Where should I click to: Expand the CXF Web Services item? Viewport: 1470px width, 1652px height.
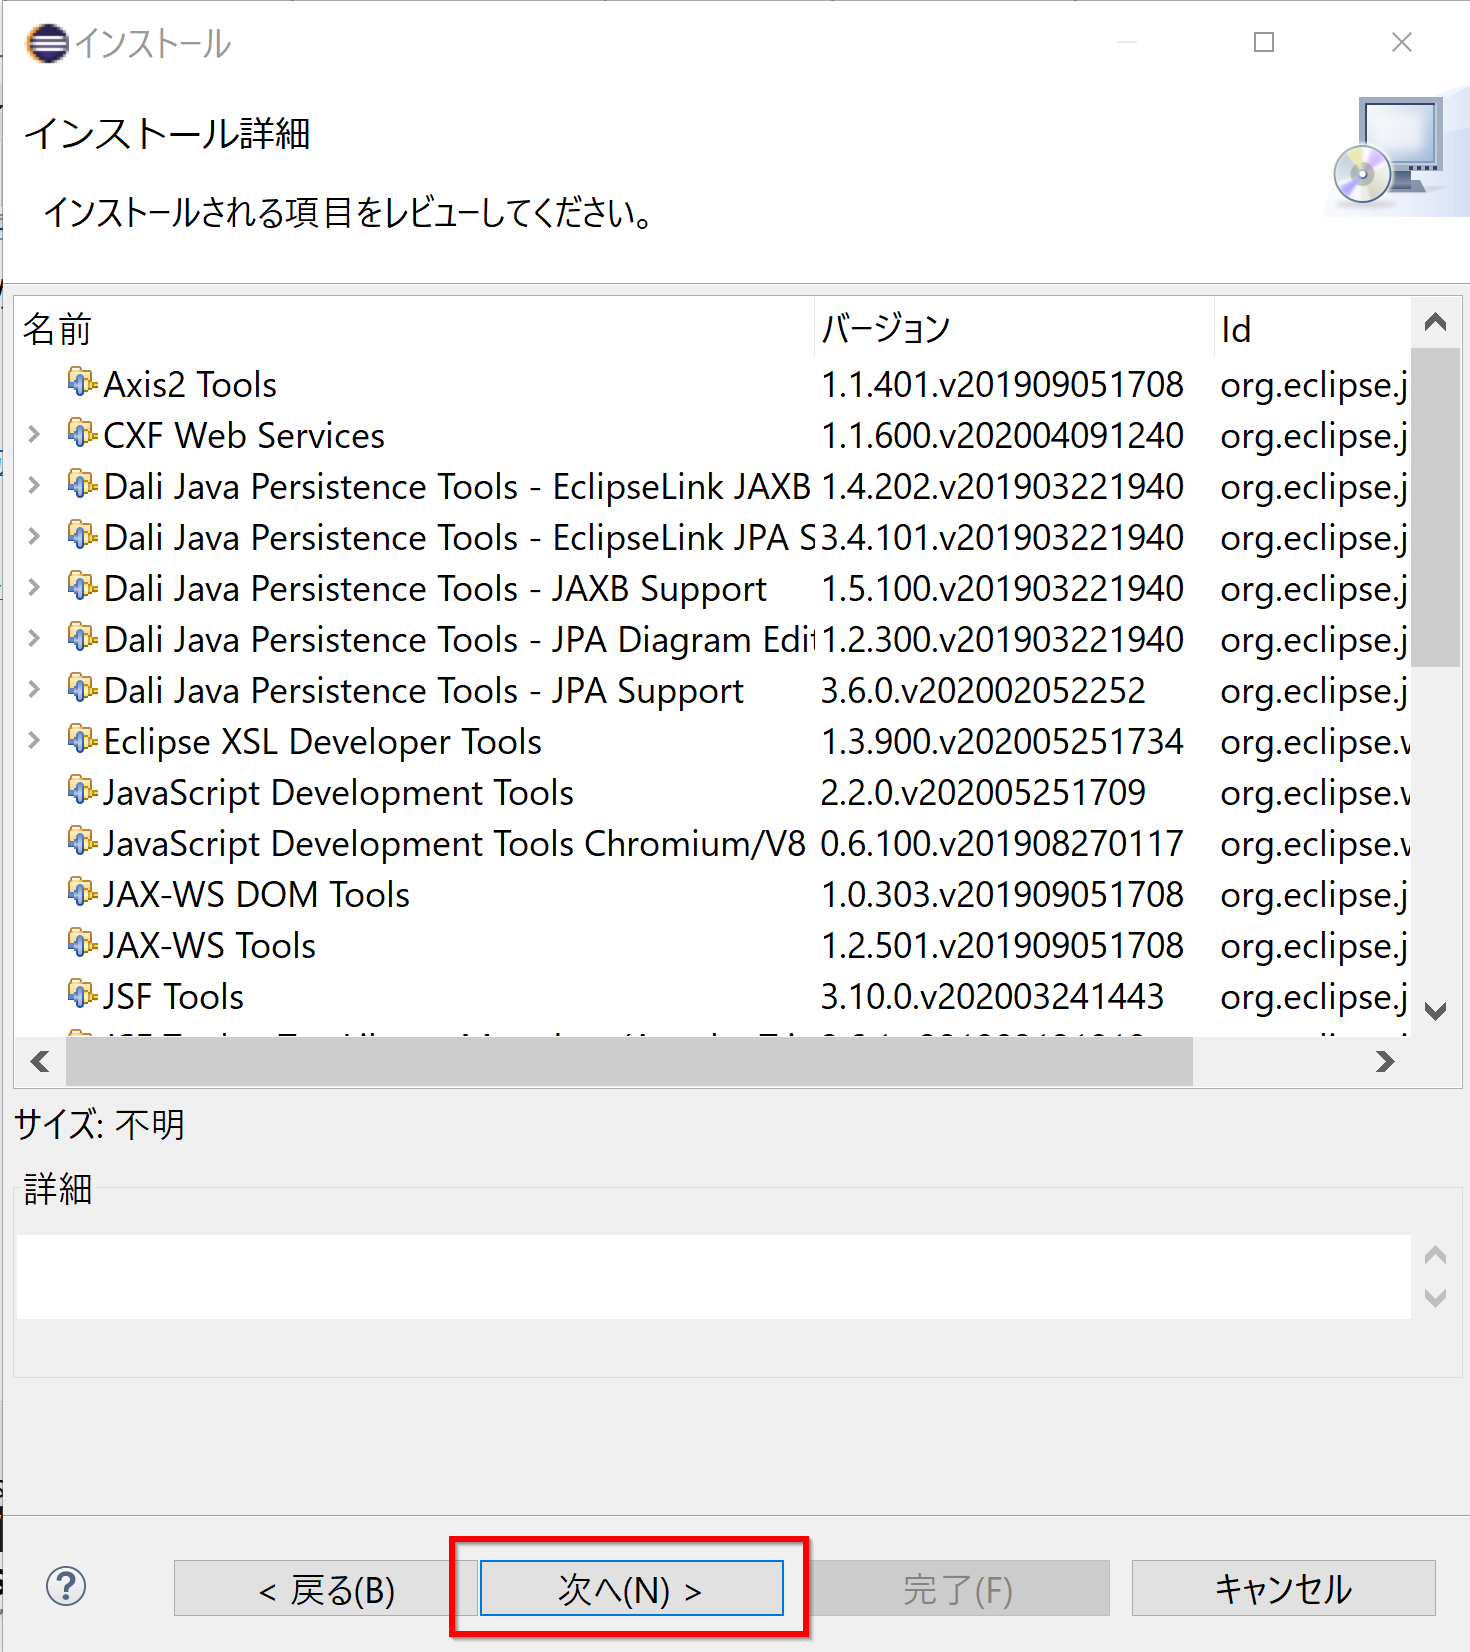34,434
